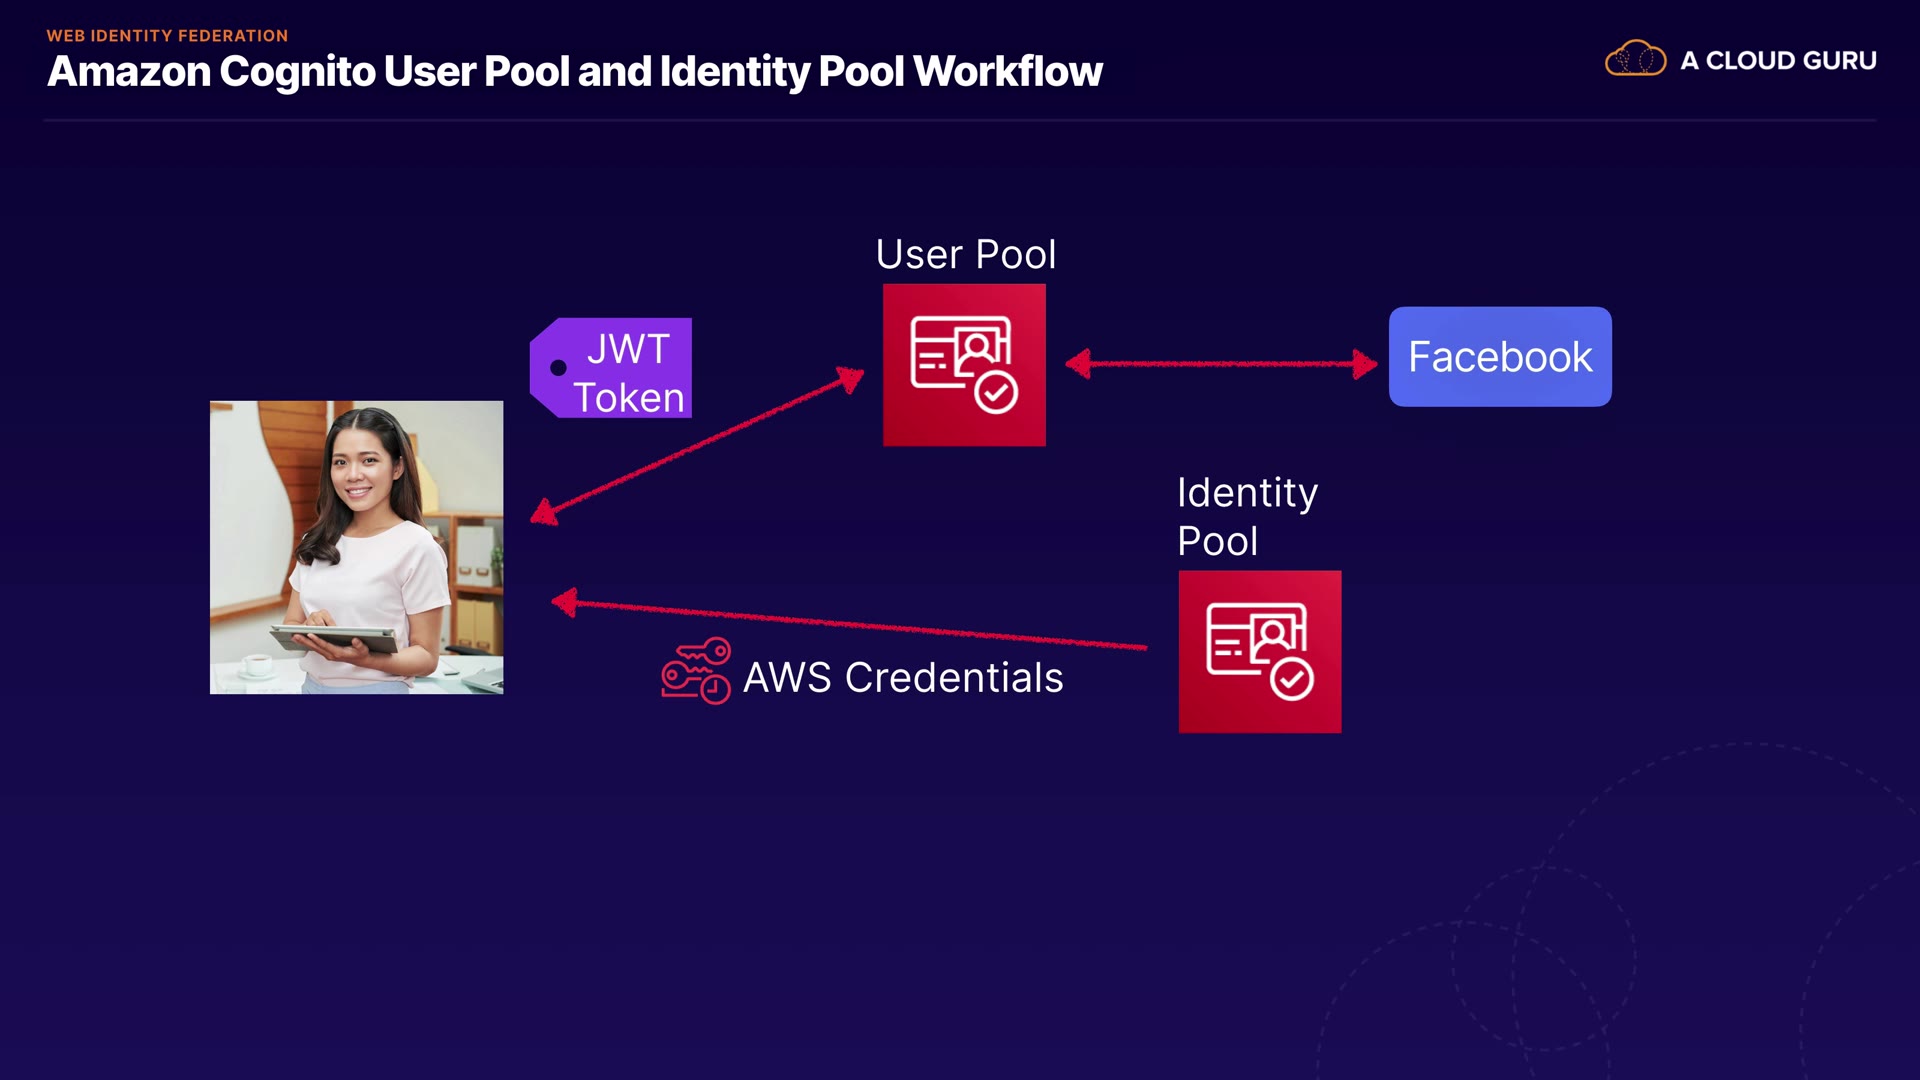This screenshot has width=1920, height=1080.
Task: Click the AWS Credentials text
Action: tap(902, 678)
